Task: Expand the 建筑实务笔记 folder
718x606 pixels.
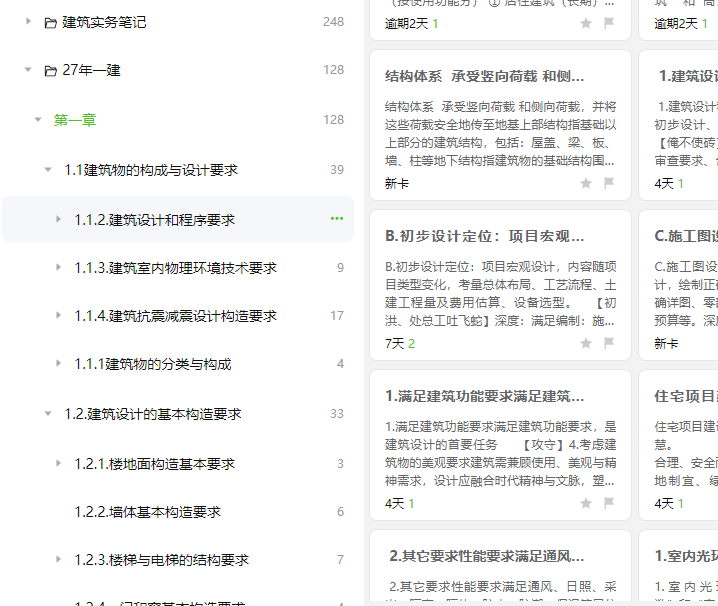Action: (x=28, y=21)
